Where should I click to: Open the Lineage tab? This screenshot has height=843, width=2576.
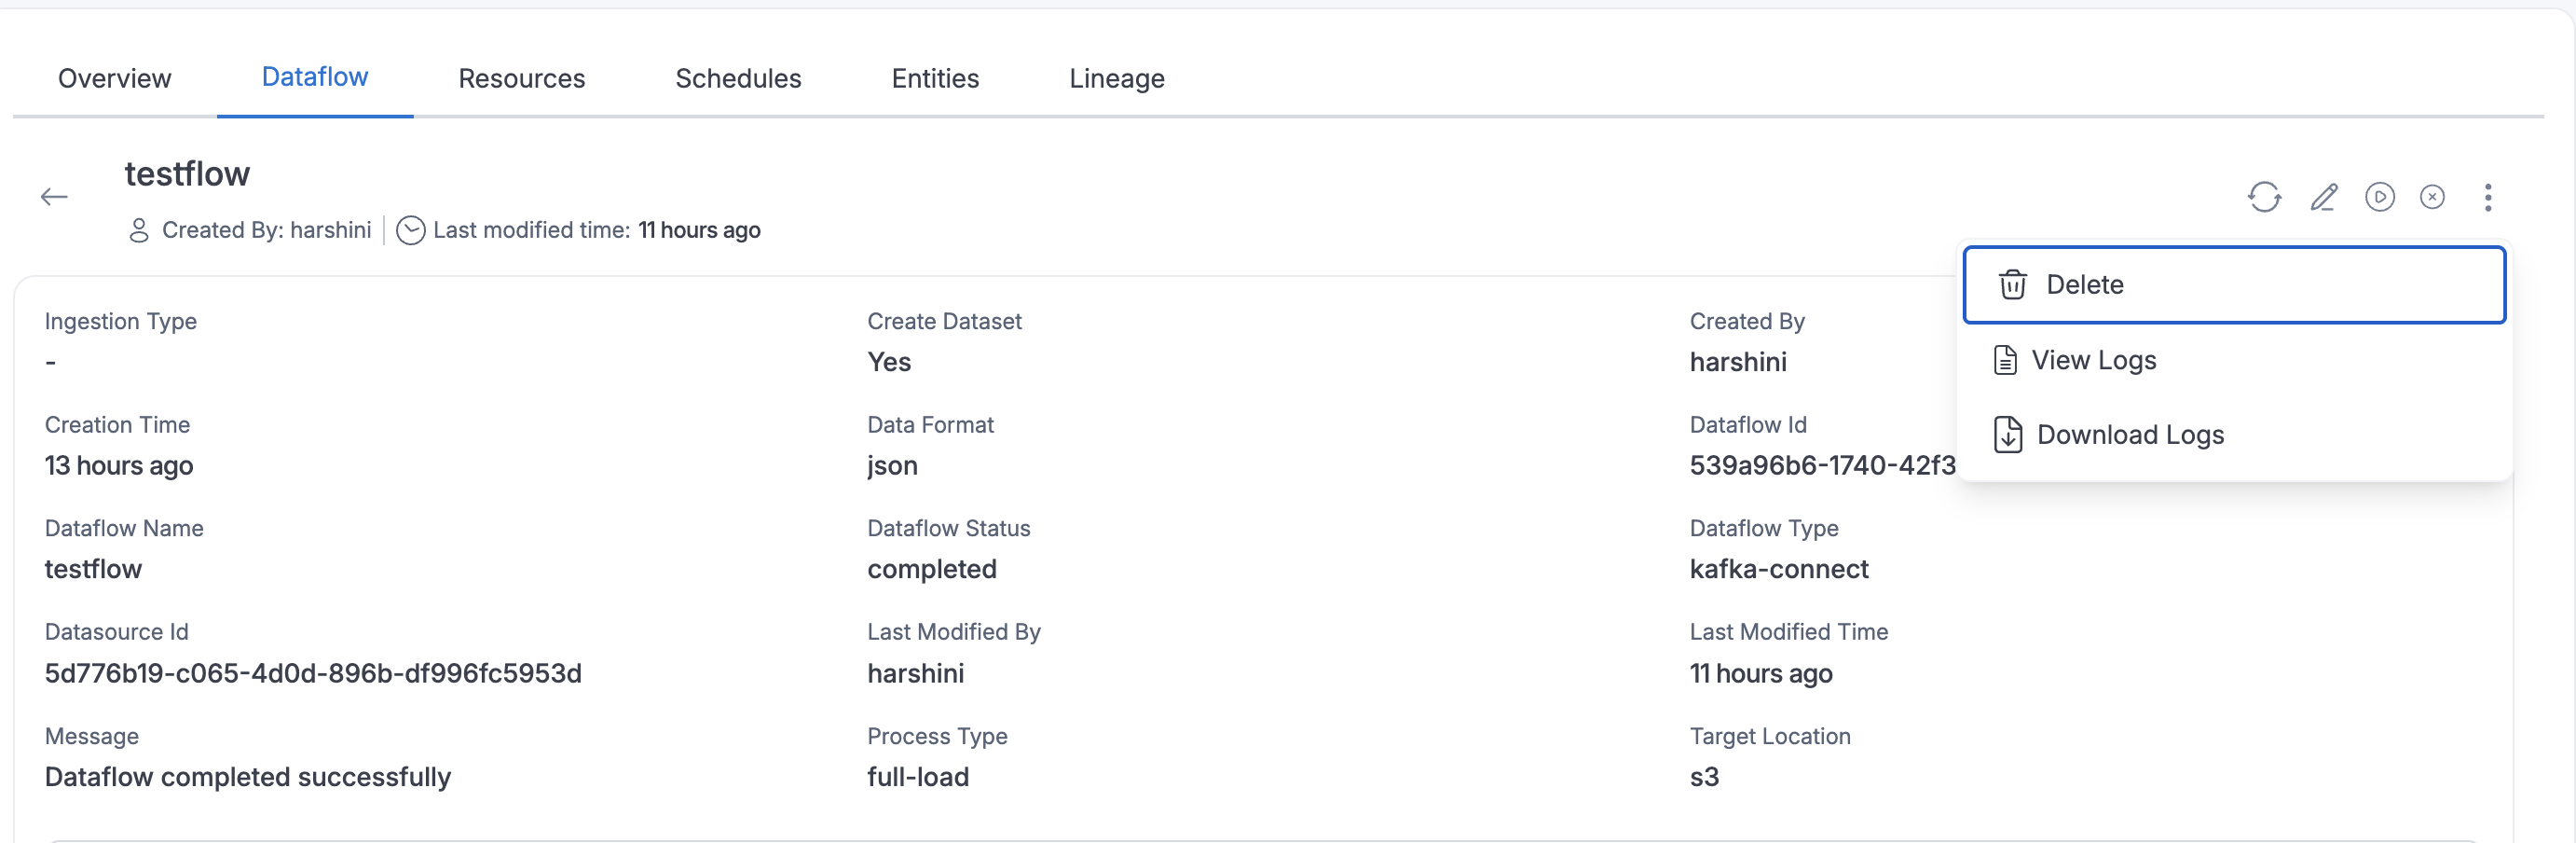pyautogui.click(x=1116, y=78)
